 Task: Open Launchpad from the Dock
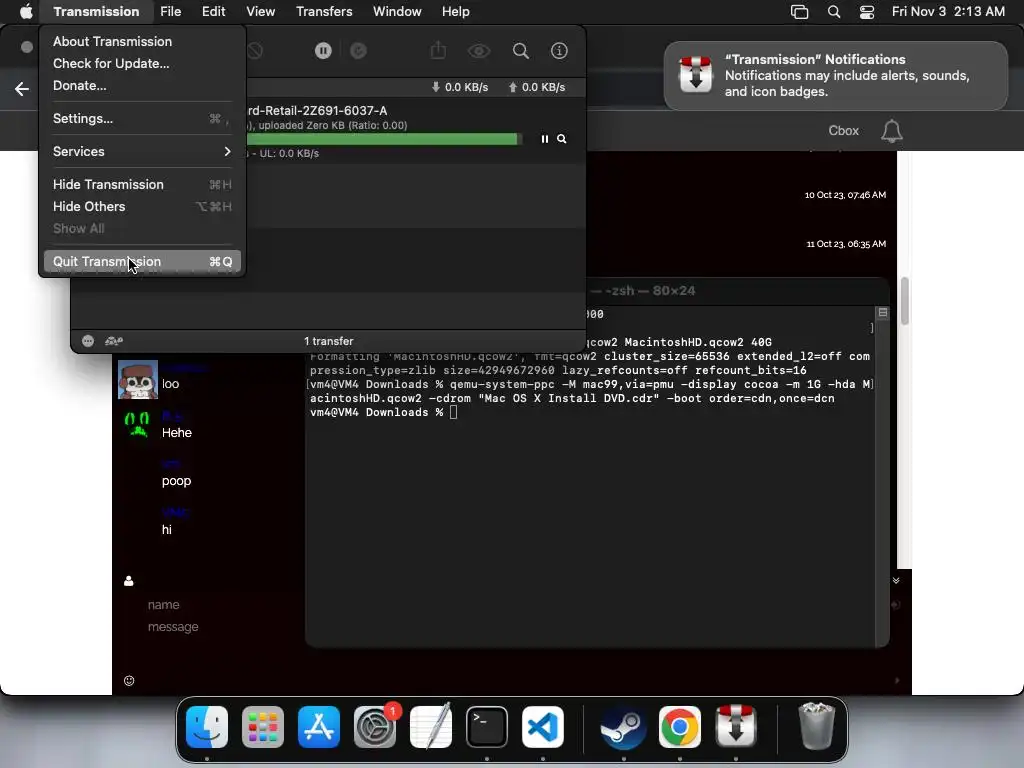pos(263,727)
